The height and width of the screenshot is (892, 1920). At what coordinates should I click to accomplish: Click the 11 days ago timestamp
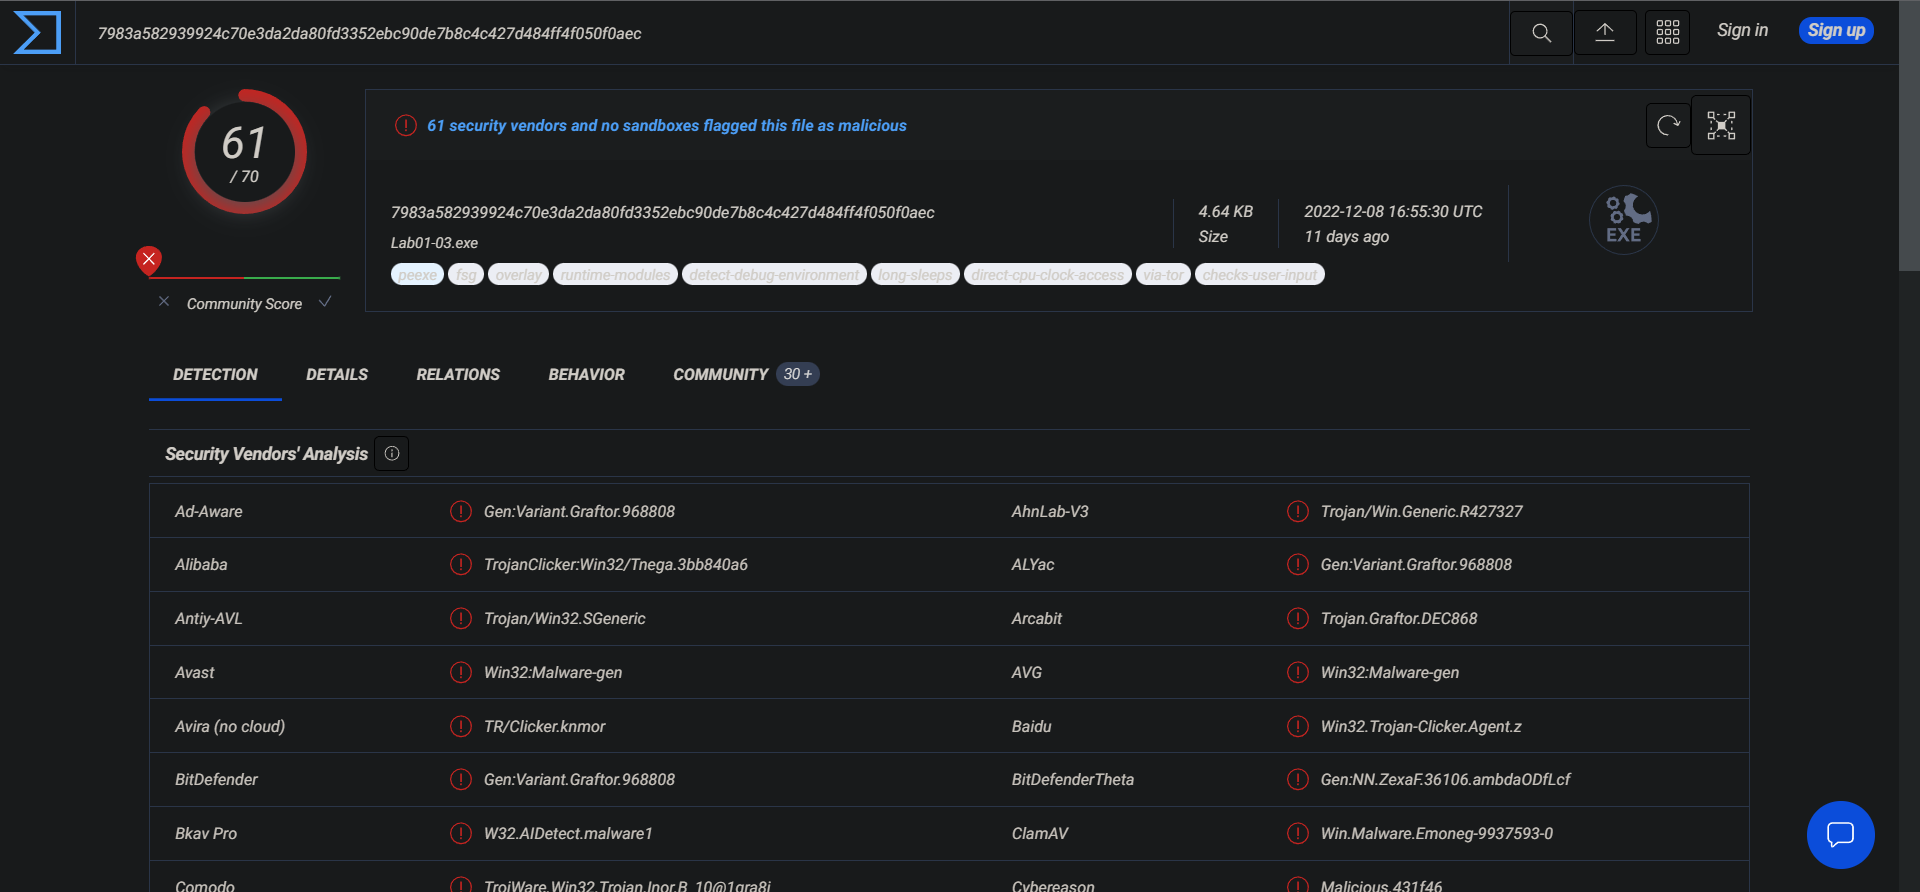pos(1346,237)
